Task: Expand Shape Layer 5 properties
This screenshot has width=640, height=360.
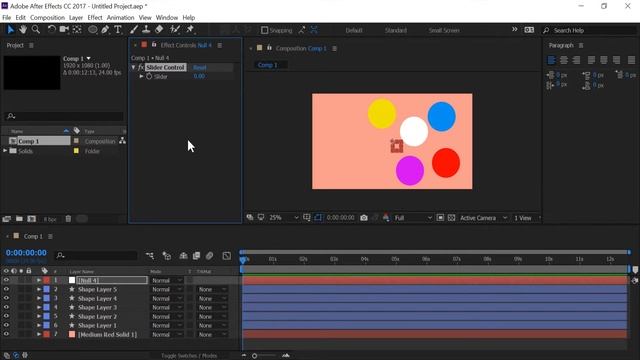Action: pos(39,289)
